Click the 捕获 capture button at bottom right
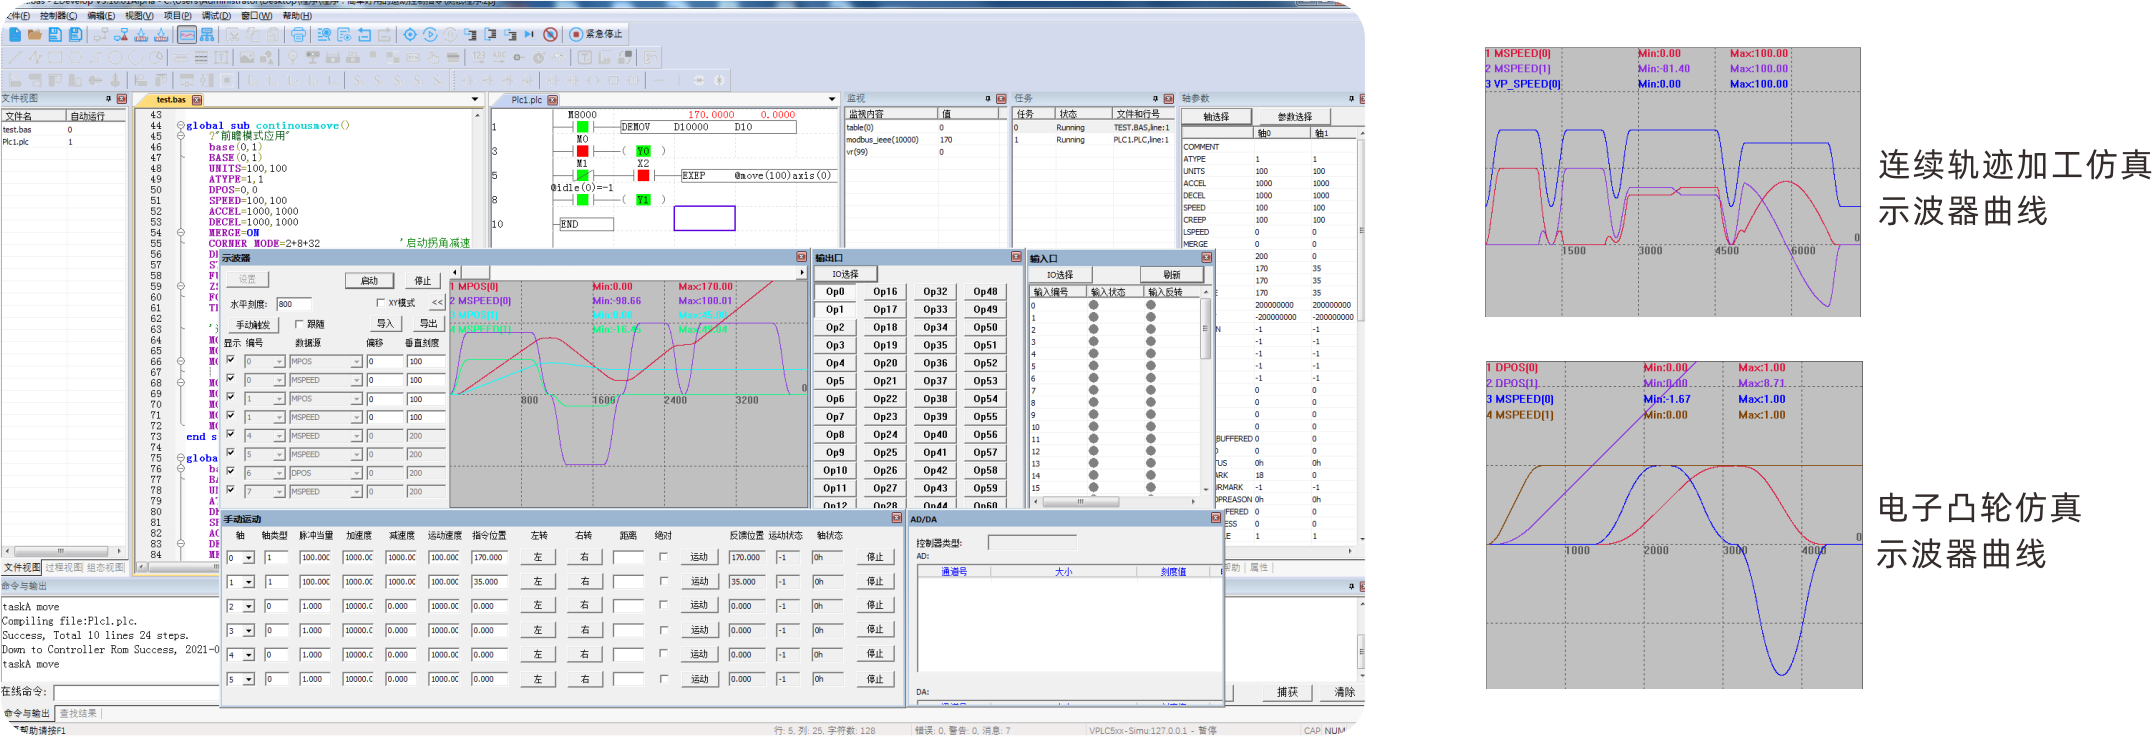The image size is (2152, 737). point(1287,692)
